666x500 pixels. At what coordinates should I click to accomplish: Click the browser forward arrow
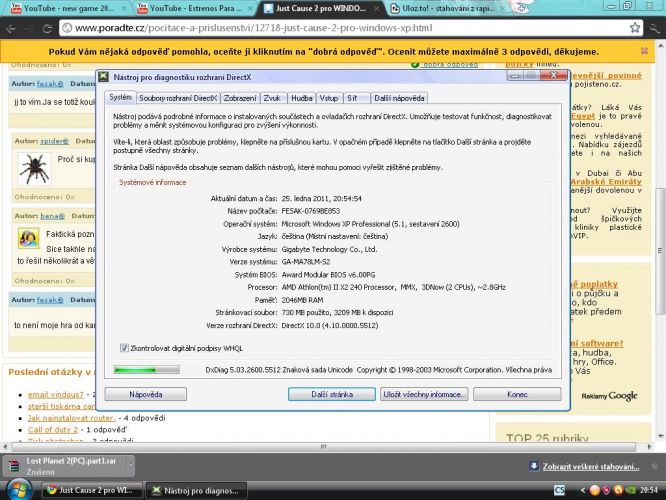click(29, 28)
